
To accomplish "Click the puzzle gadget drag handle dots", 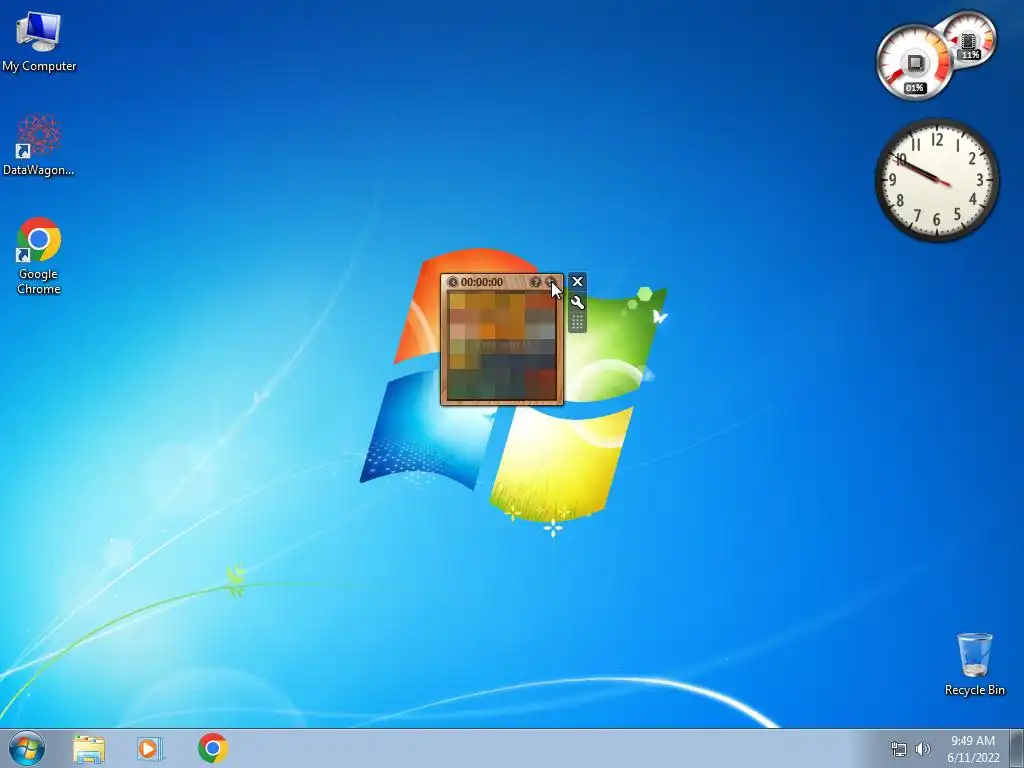I will point(577,323).
